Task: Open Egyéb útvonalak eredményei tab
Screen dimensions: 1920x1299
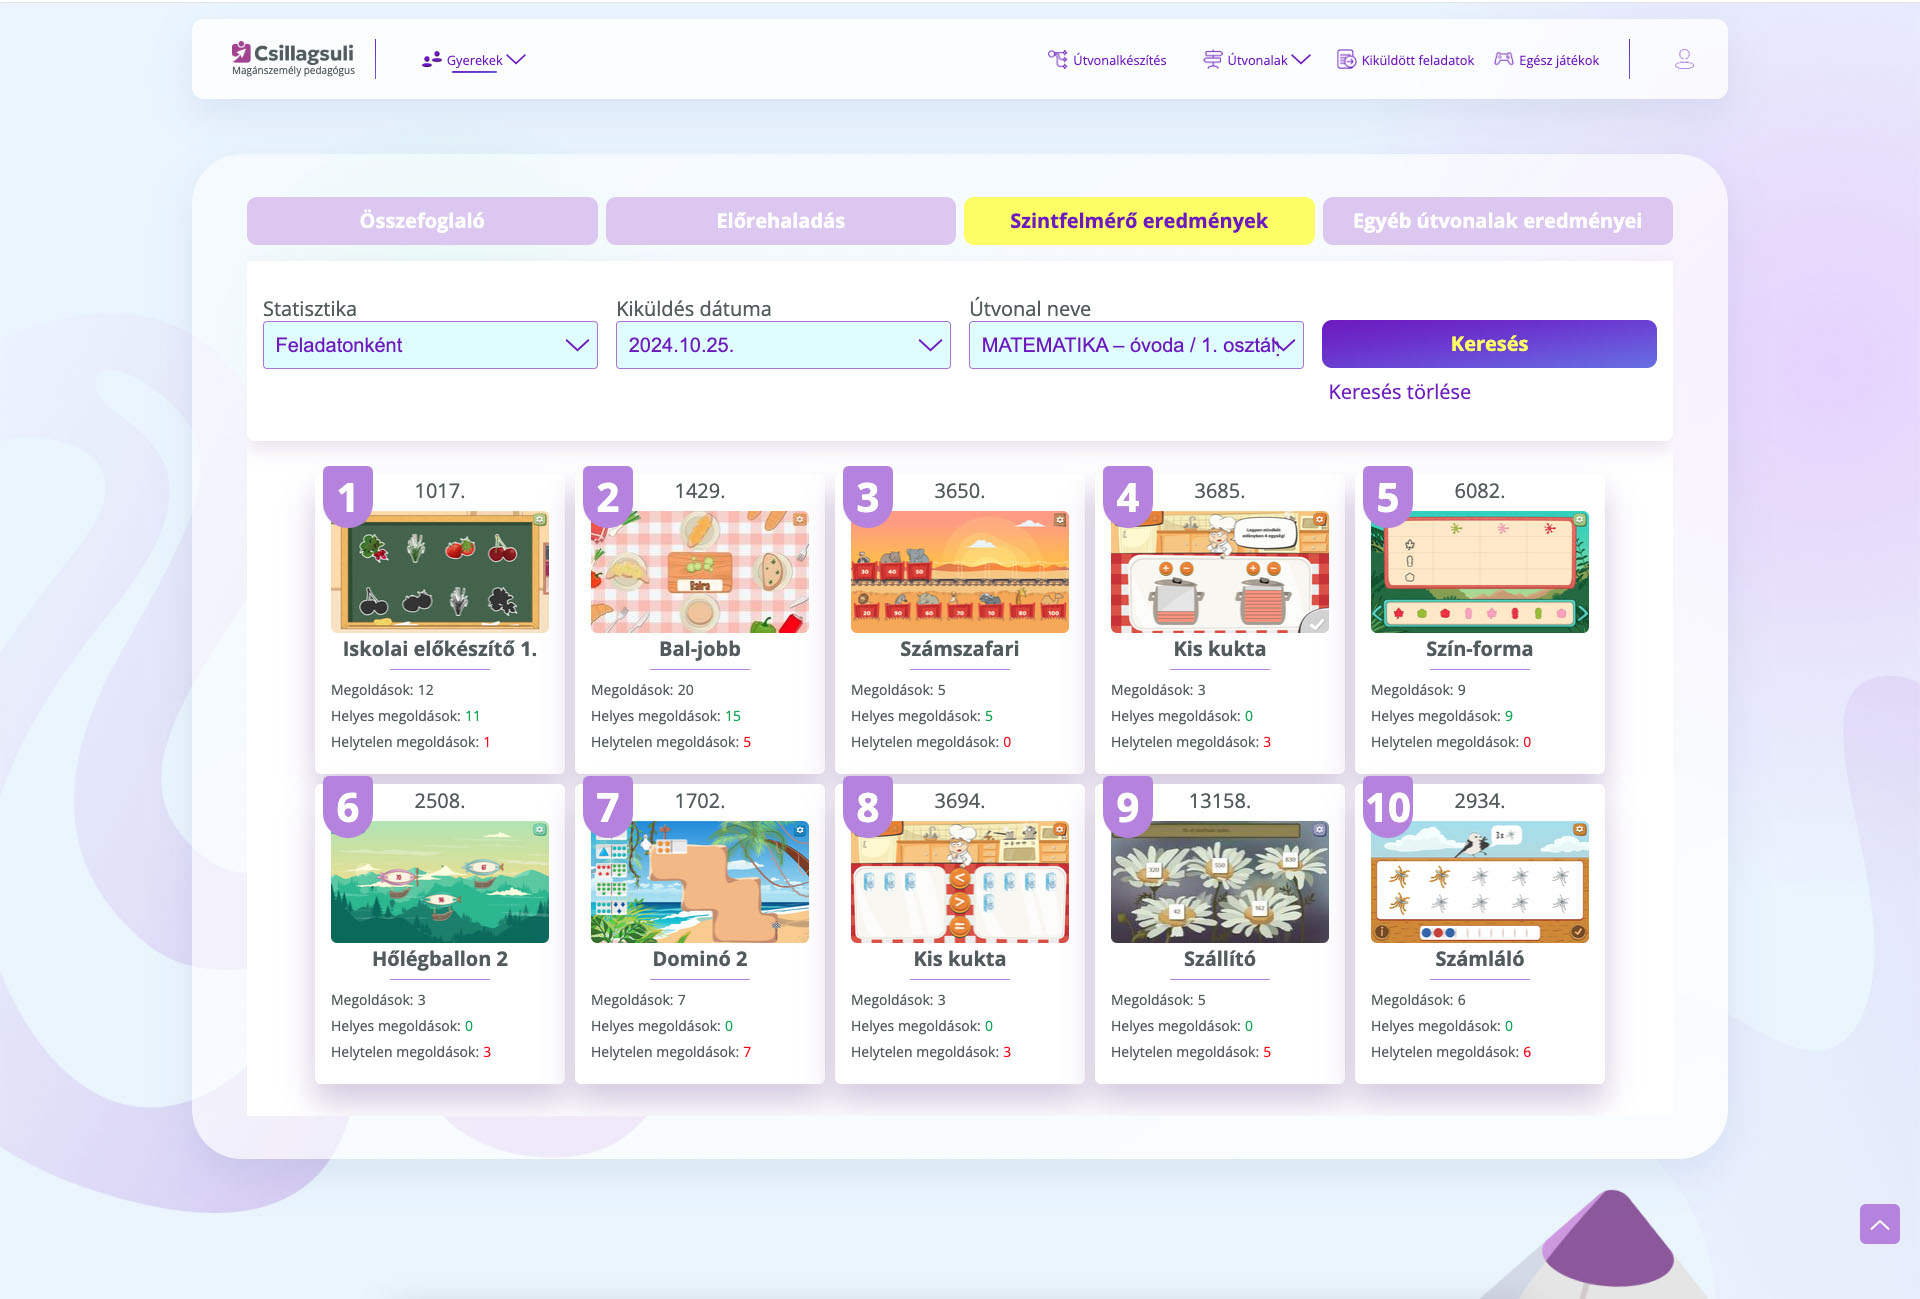Action: [1497, 221]
